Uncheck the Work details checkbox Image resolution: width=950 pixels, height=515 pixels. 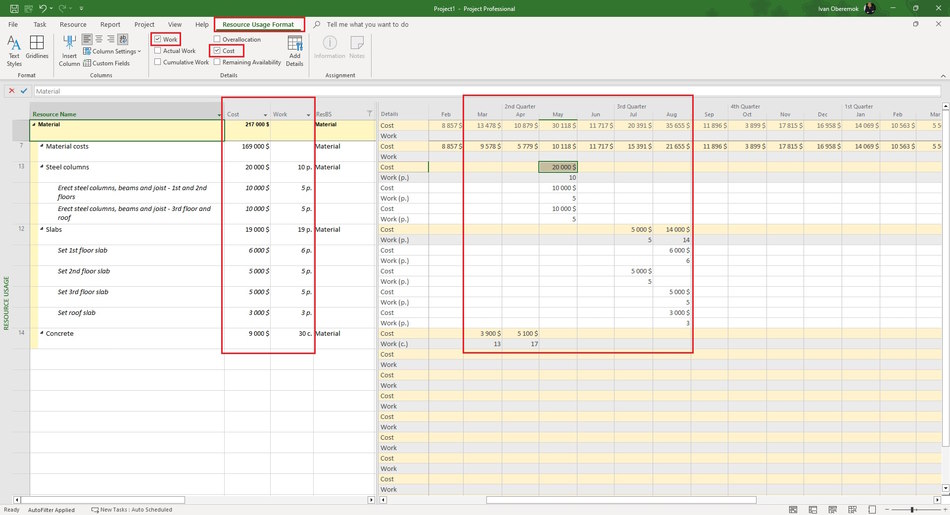tap(158, 39)
